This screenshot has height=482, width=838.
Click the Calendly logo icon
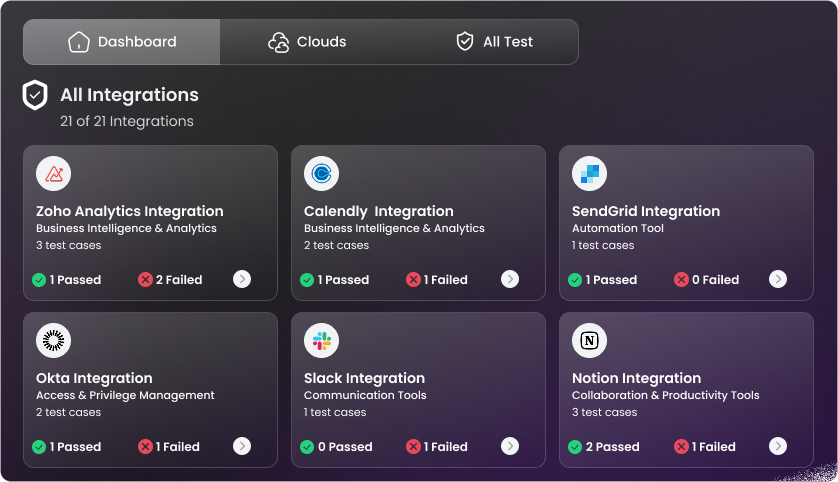(x=322, y=174)
